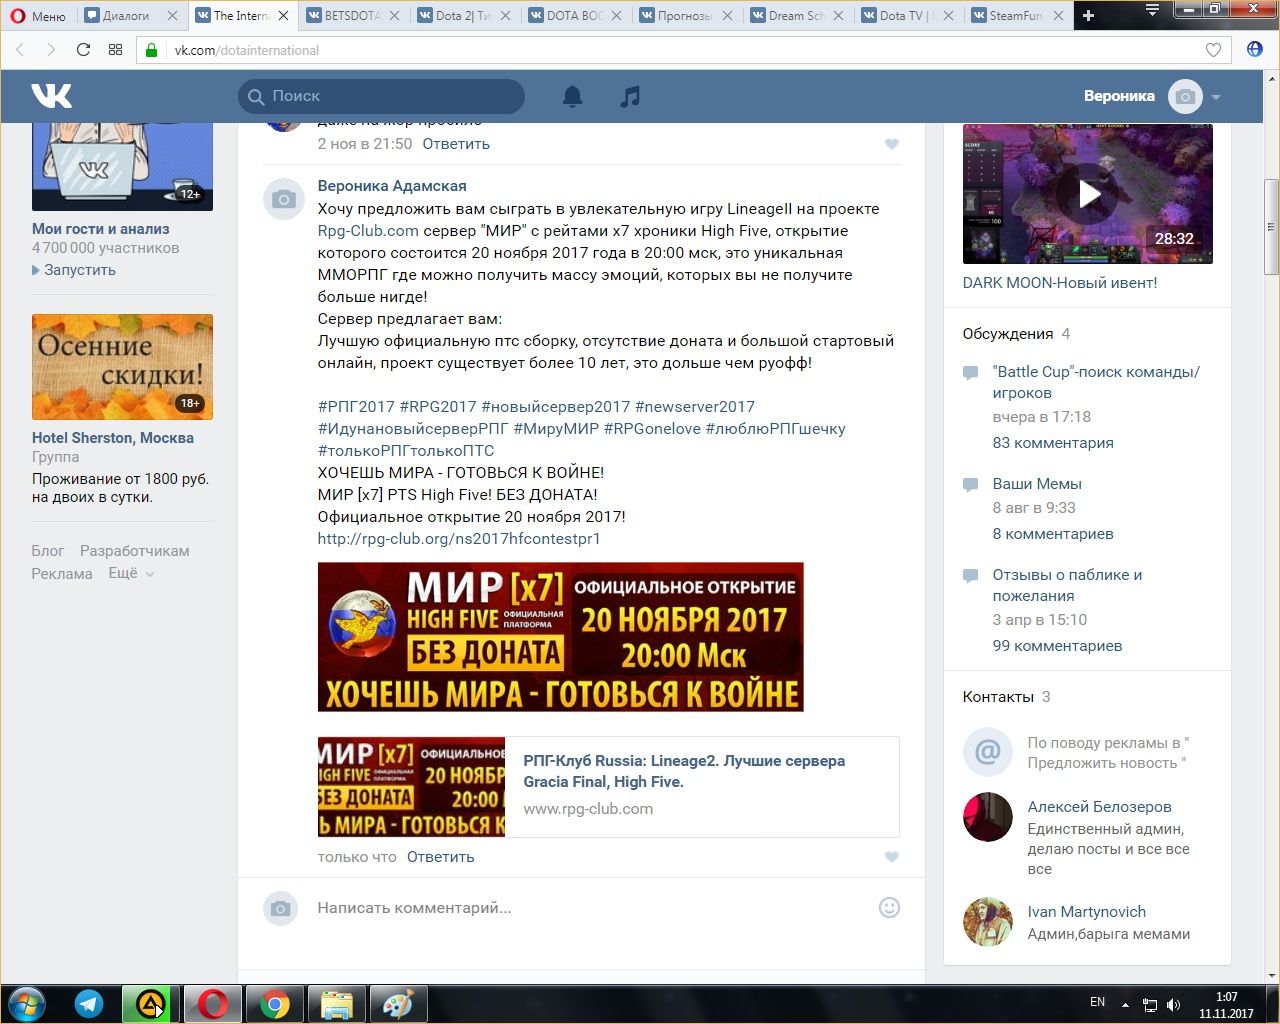Open the Блог footer link

click(47, 551)
